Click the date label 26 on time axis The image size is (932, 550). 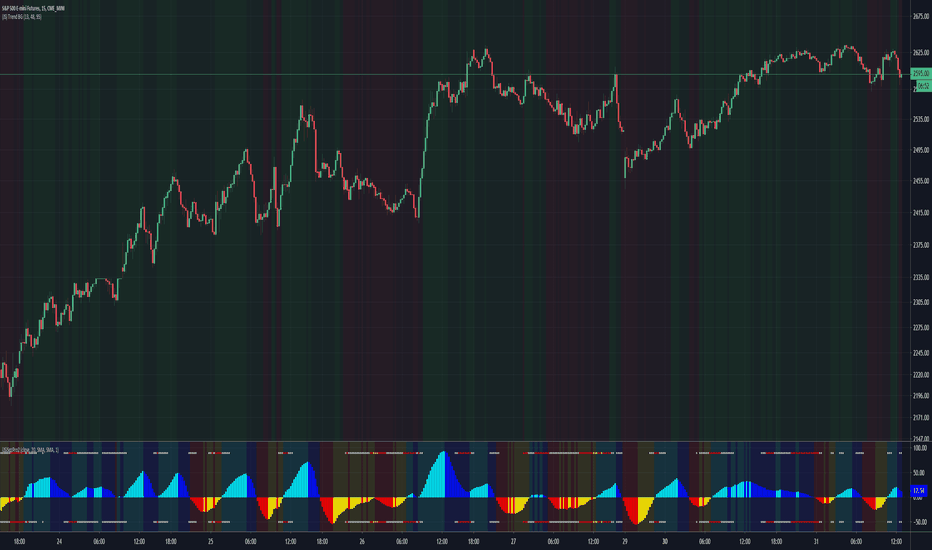(x=362, y=542)
